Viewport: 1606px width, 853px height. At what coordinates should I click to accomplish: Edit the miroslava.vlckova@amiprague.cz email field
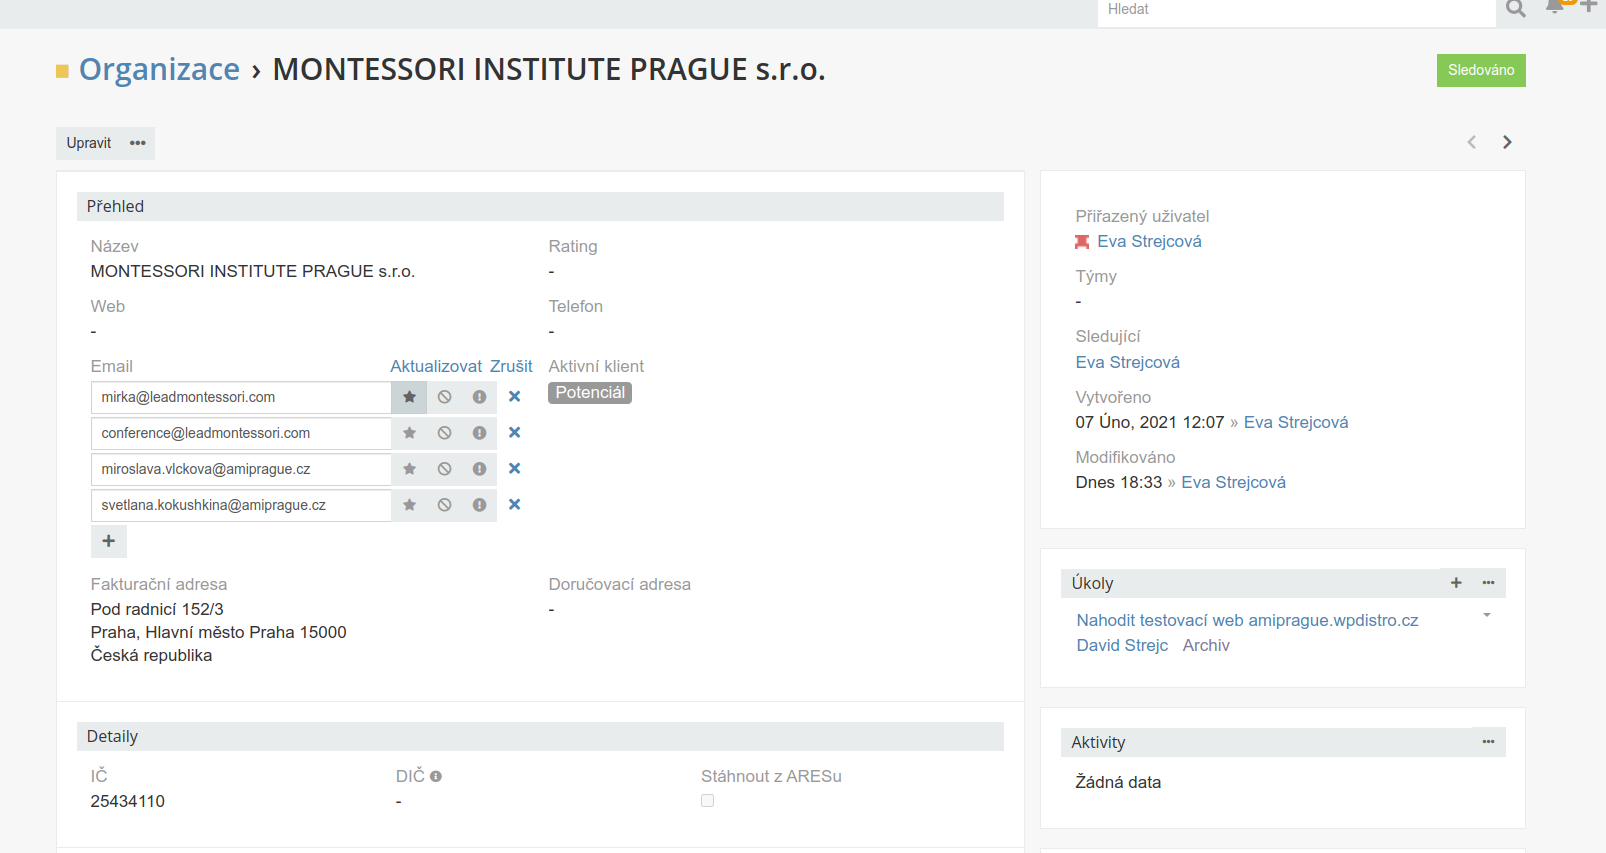pos(241,469)
